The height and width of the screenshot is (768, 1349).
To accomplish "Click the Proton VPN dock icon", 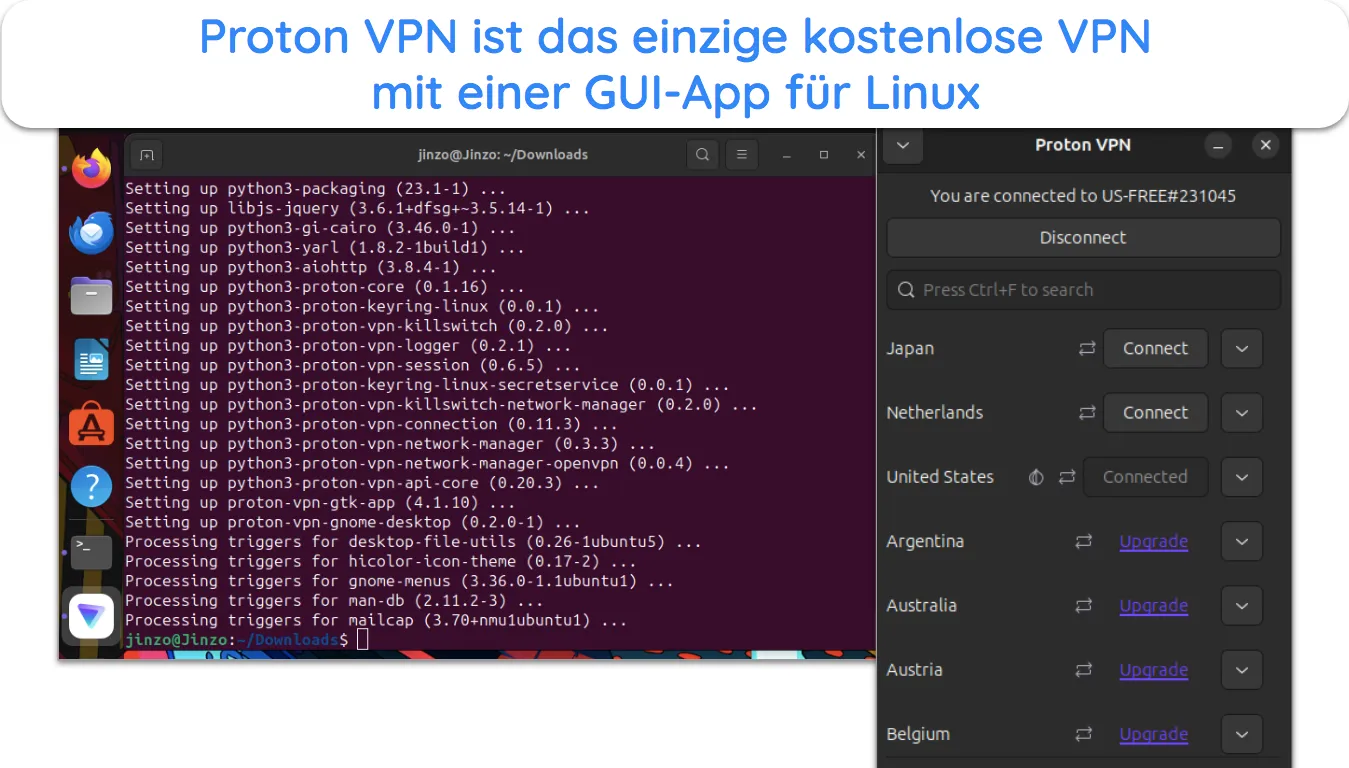I will (91, 616).
